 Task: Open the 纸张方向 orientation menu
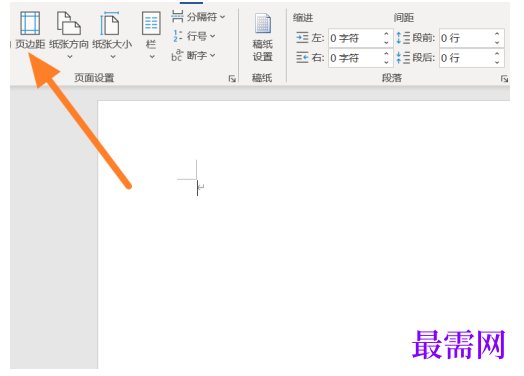point(69,35)
